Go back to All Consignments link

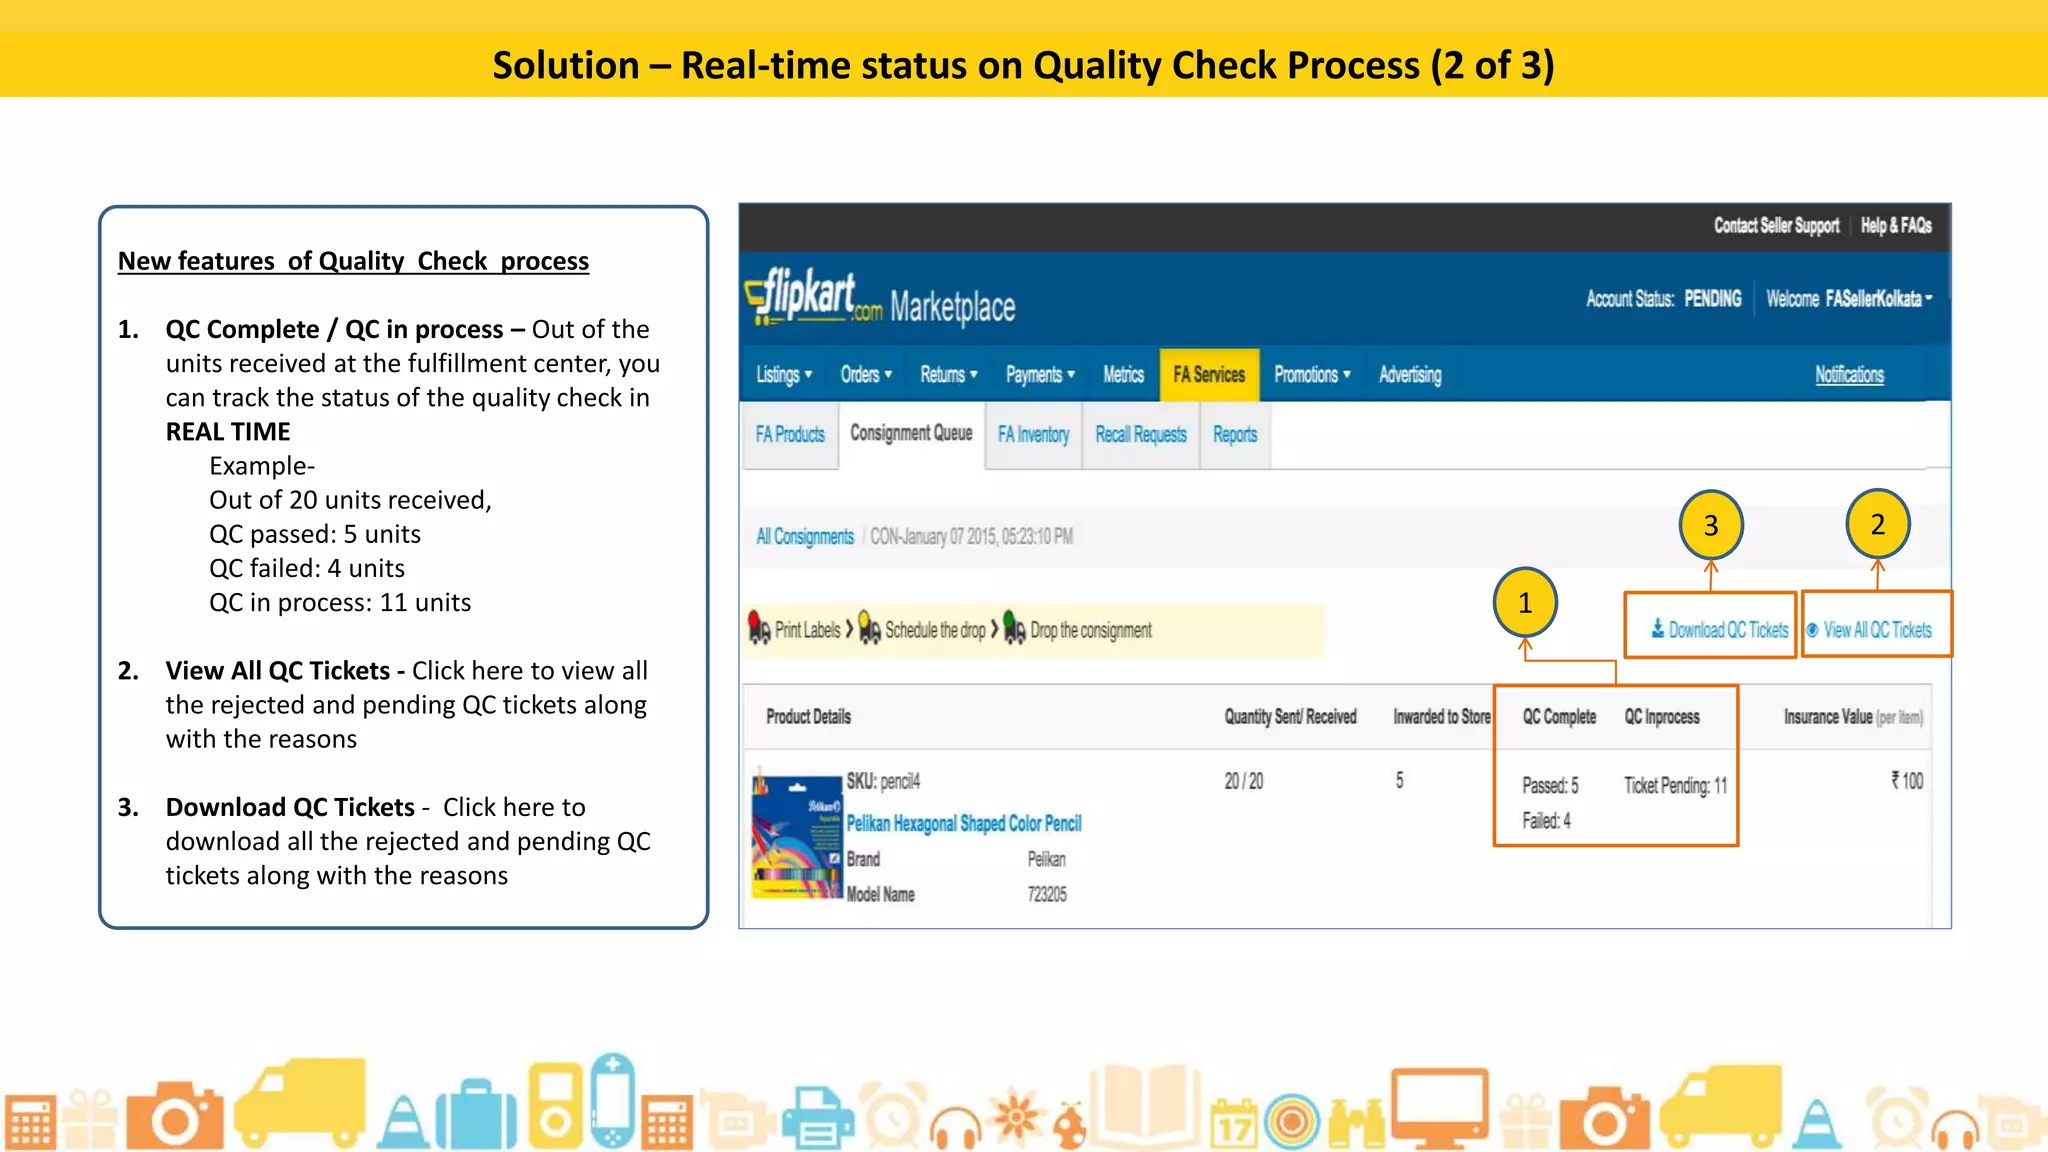click(805, 537)
